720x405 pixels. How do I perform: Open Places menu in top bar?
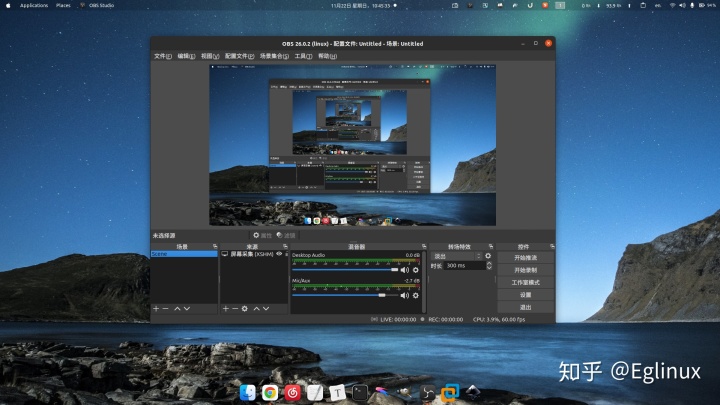(x=63, y=6)
